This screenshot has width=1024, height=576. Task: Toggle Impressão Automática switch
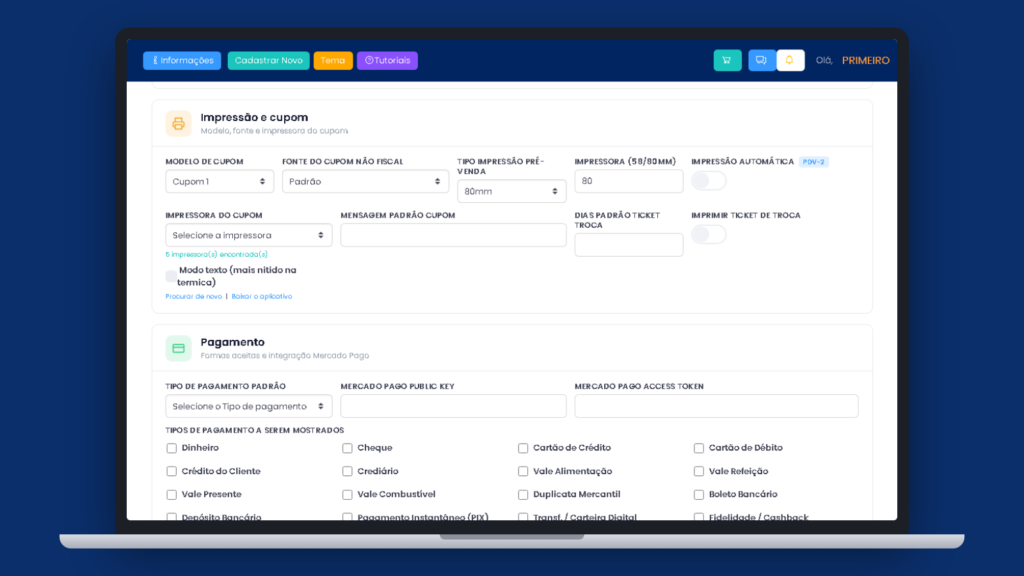709,181
